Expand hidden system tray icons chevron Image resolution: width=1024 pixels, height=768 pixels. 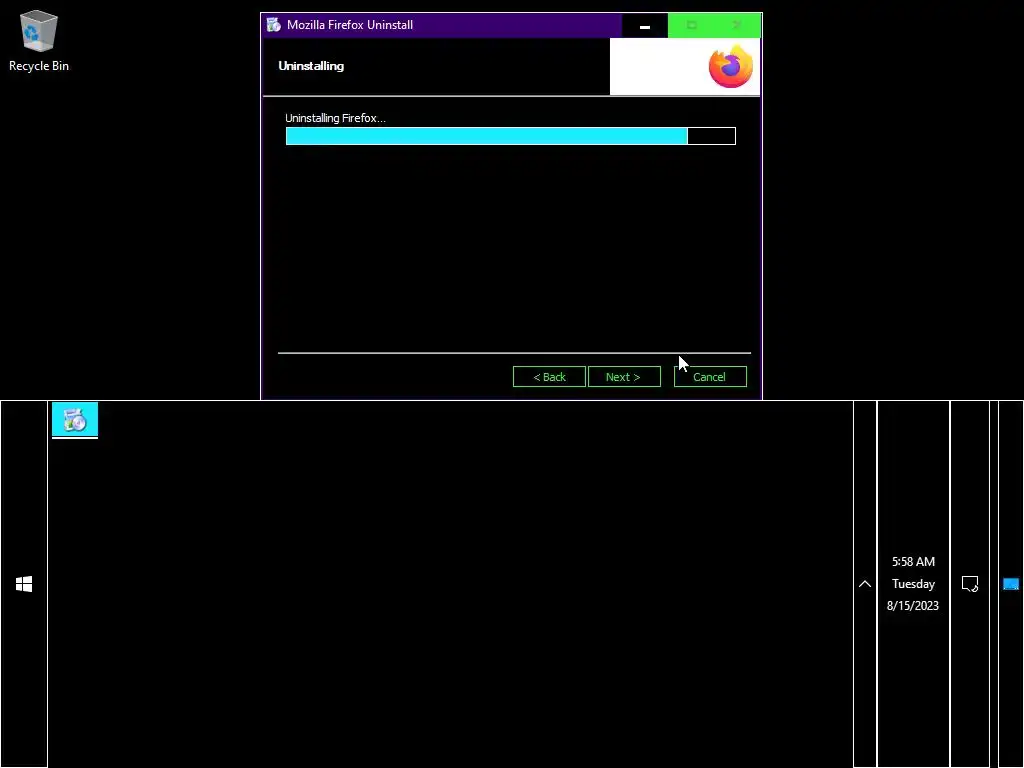[865, 584]
